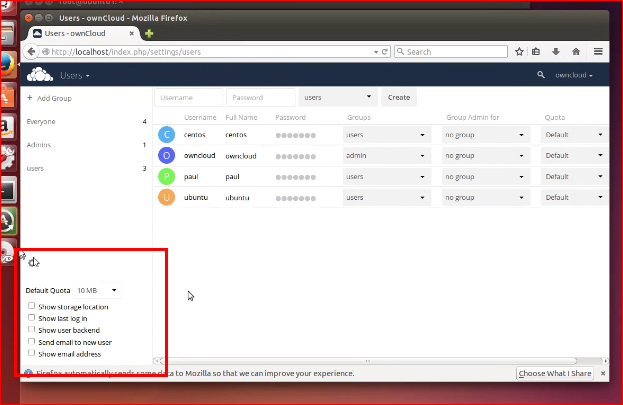Dismiss the Firefox data notification bar
The image size is (623, 405).
[x=603, y=374]
